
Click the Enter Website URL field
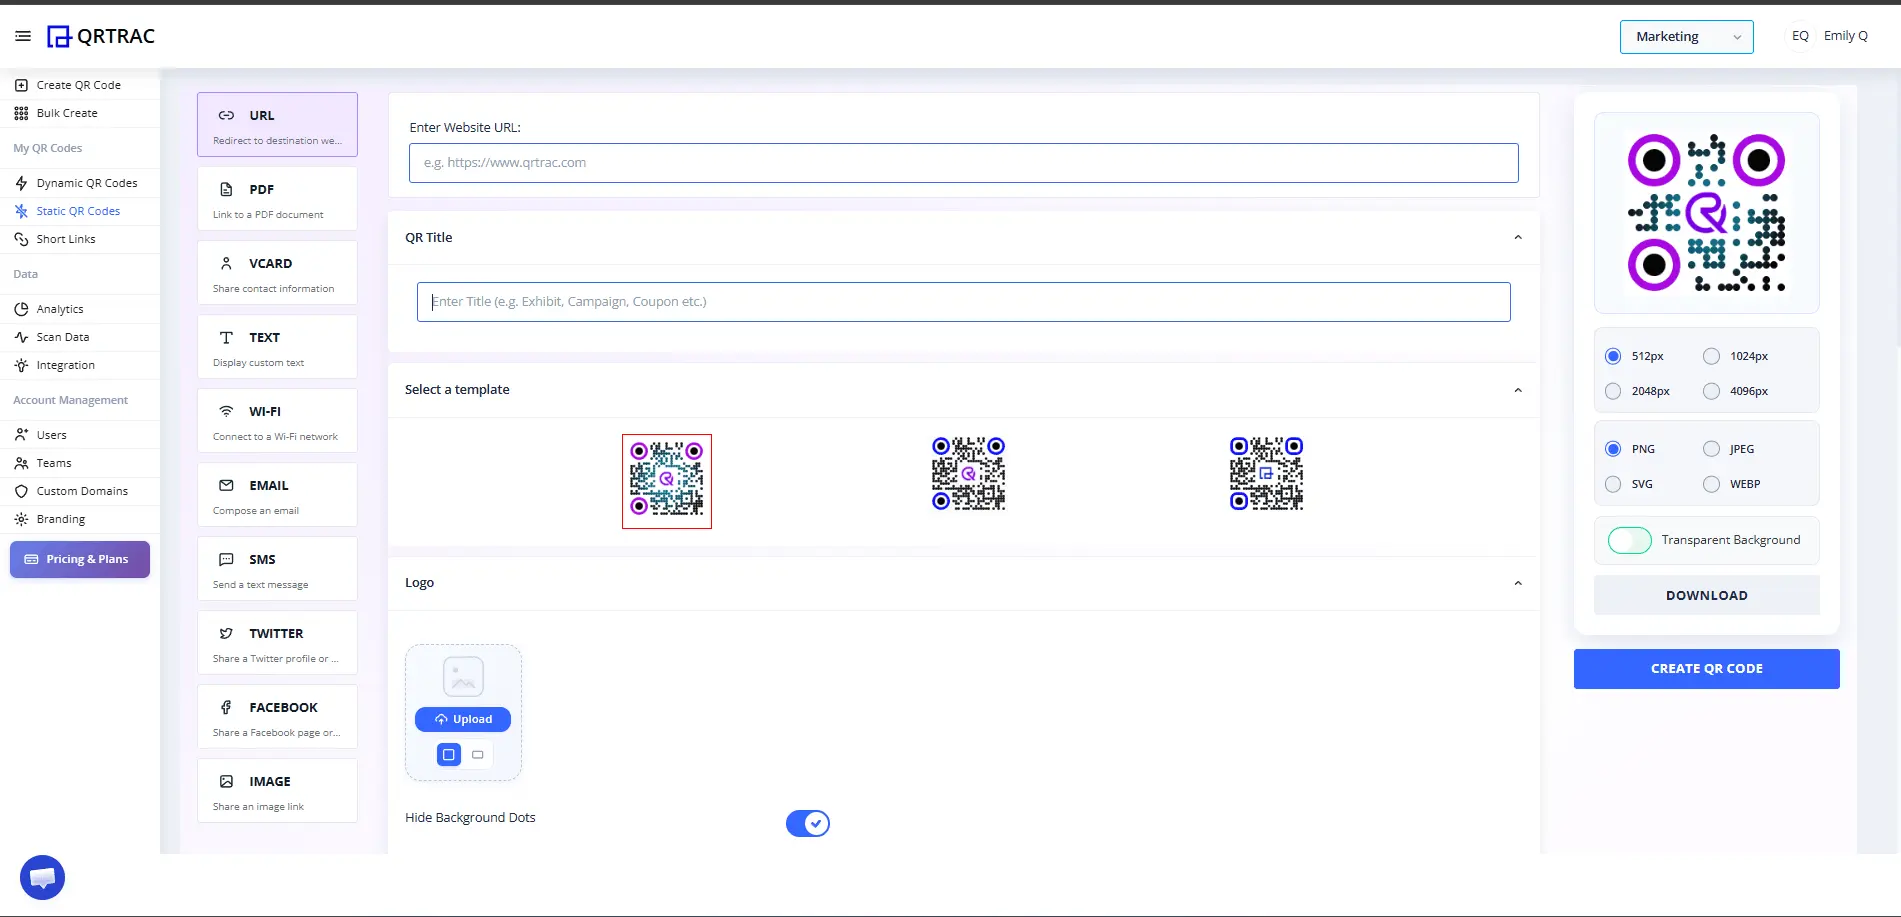pyautogui.click(x=963, y=163)
